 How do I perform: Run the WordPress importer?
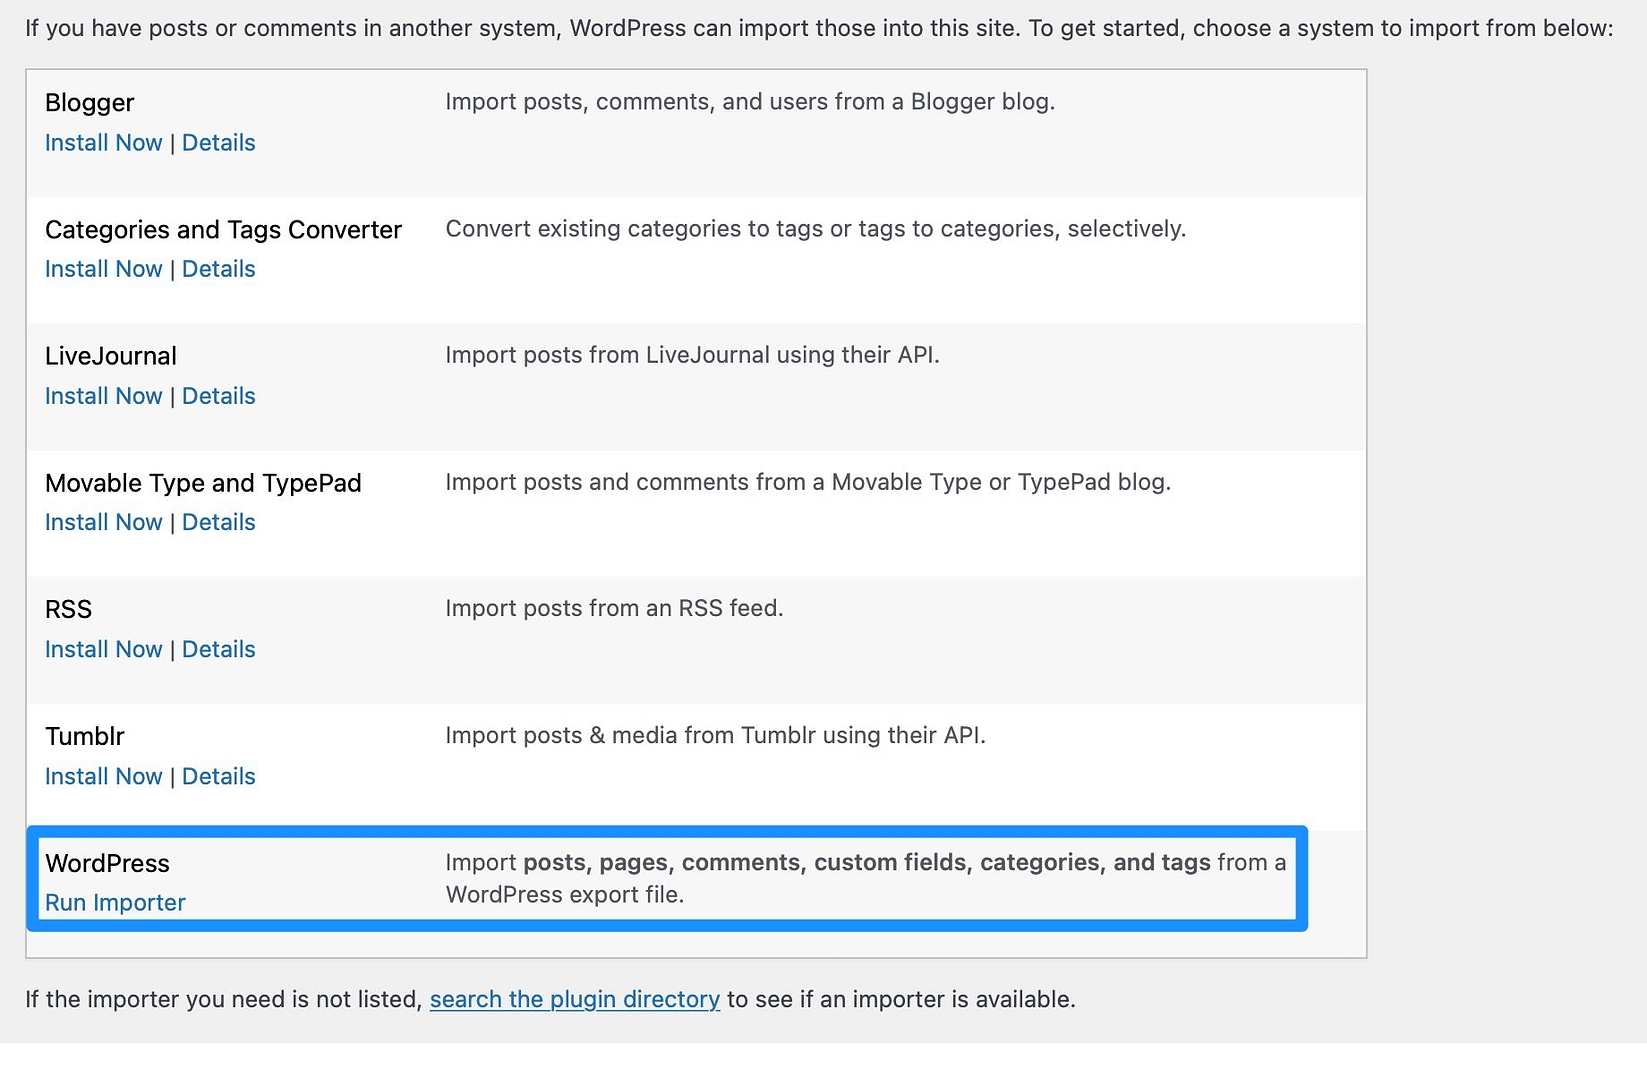(115, 902)
